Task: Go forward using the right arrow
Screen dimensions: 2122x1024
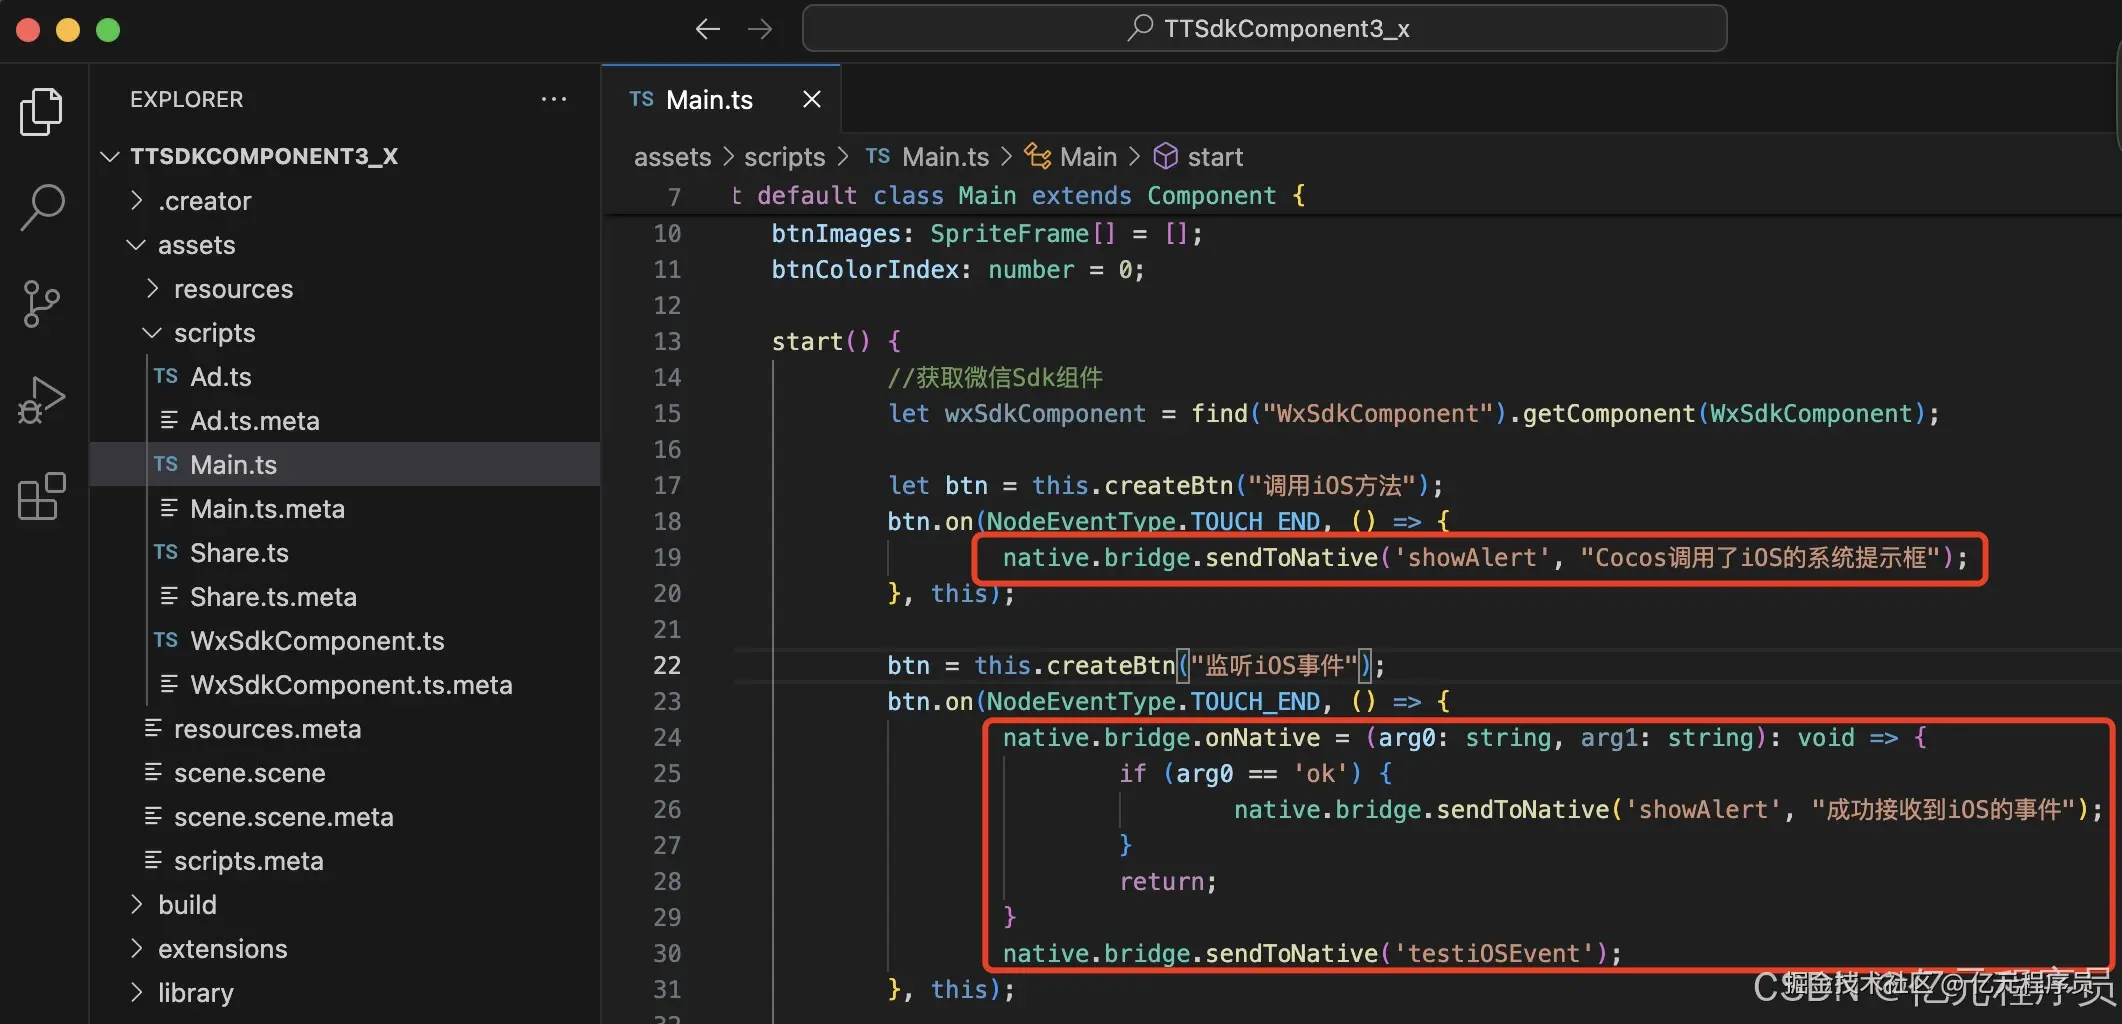Action: click(760, 29)
